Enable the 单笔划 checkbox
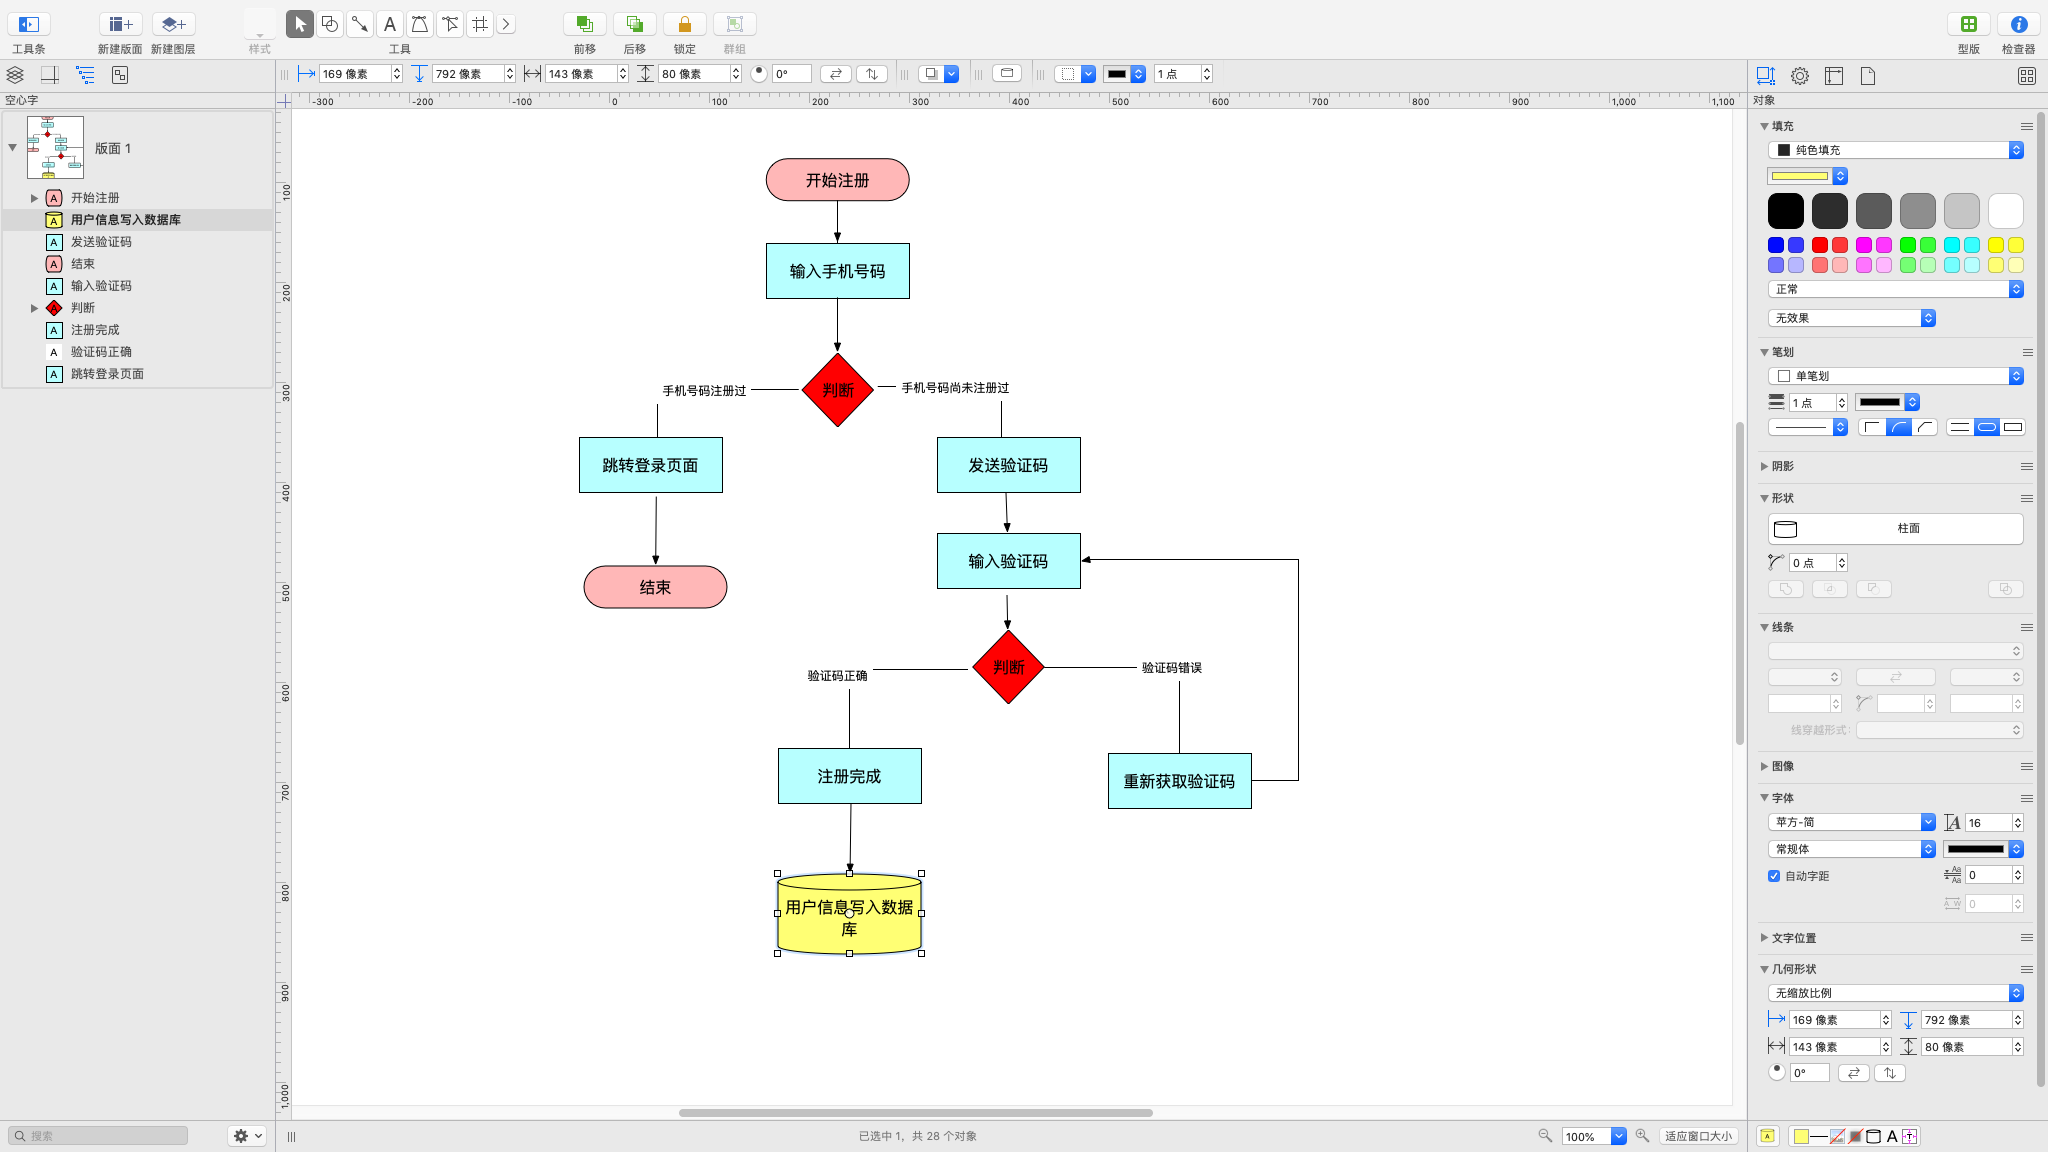Image resolution: width=2048 pixels, height=1152 pixels. 1786,375
